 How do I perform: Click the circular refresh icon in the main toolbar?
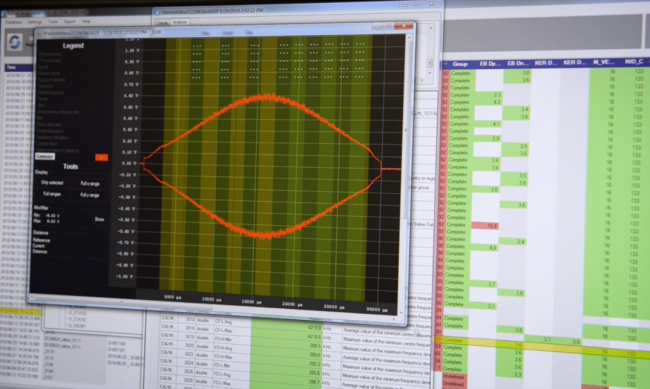(x=14, y=42)
